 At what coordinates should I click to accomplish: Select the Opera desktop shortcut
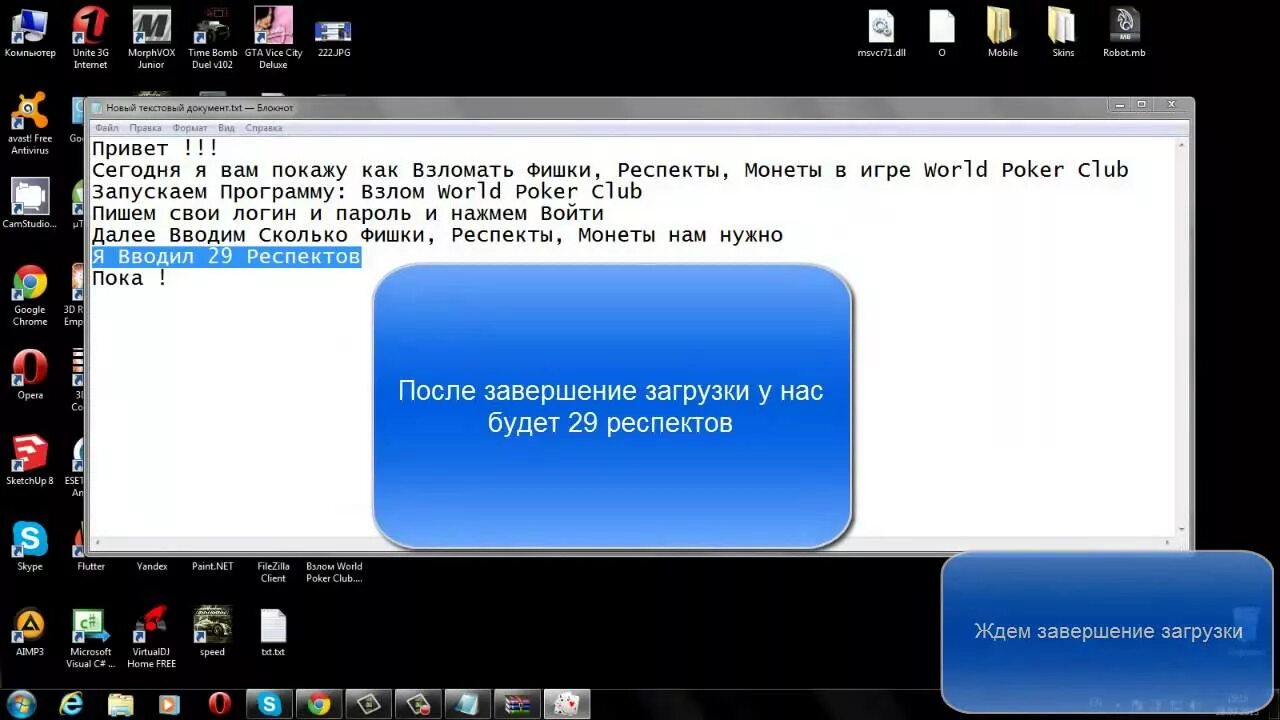pyautogui.click(x=30, y=375)
